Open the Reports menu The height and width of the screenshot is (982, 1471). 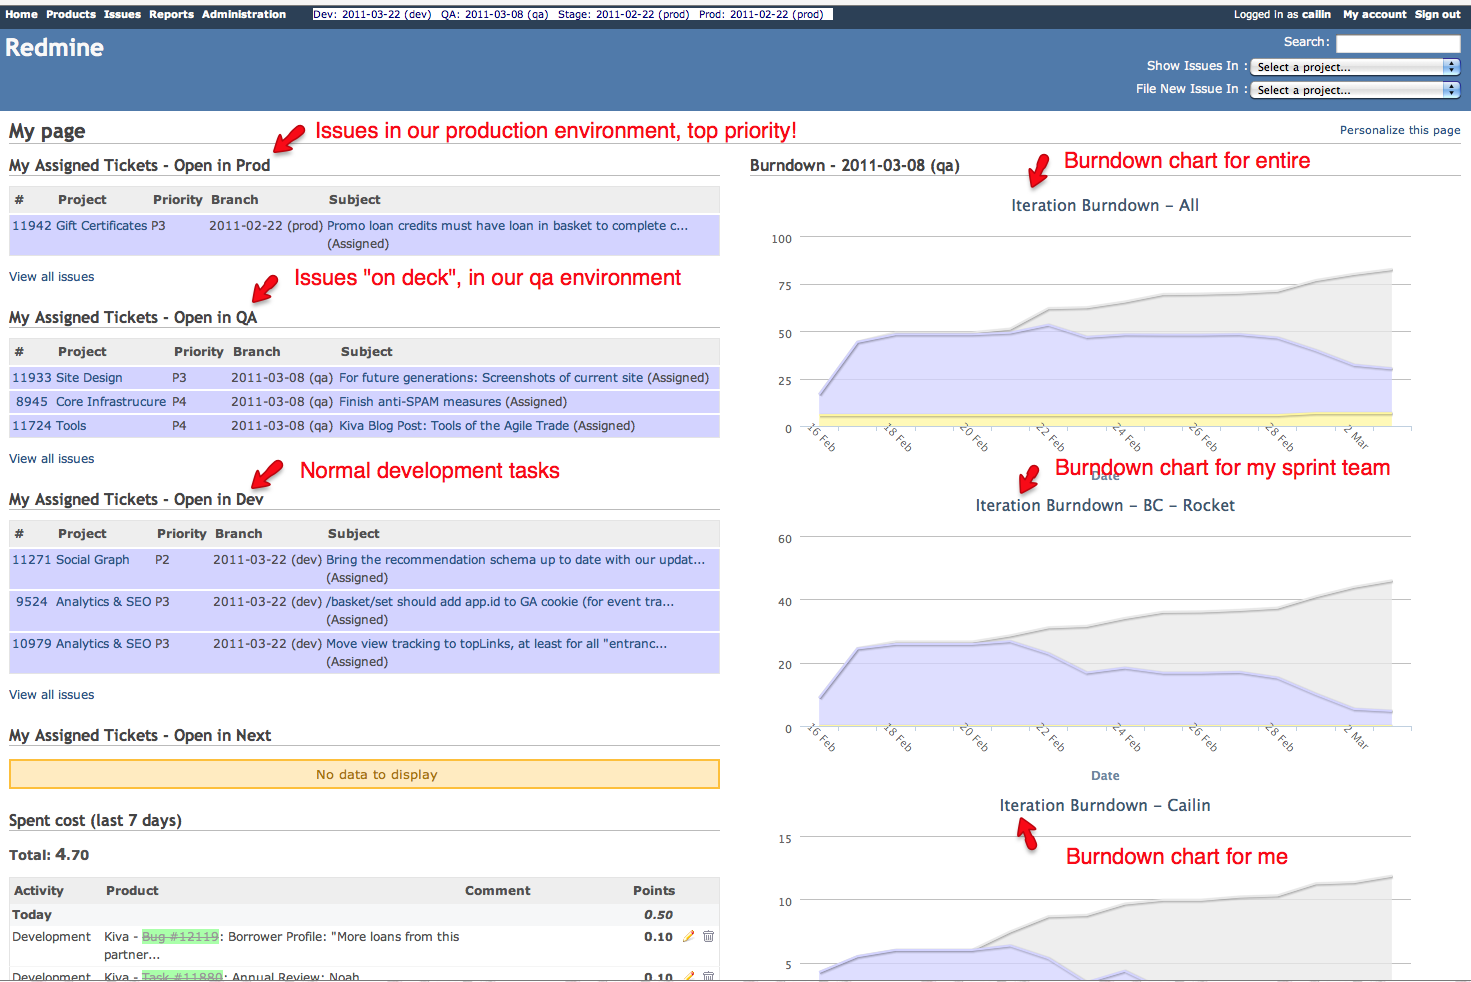pos(171,14)
